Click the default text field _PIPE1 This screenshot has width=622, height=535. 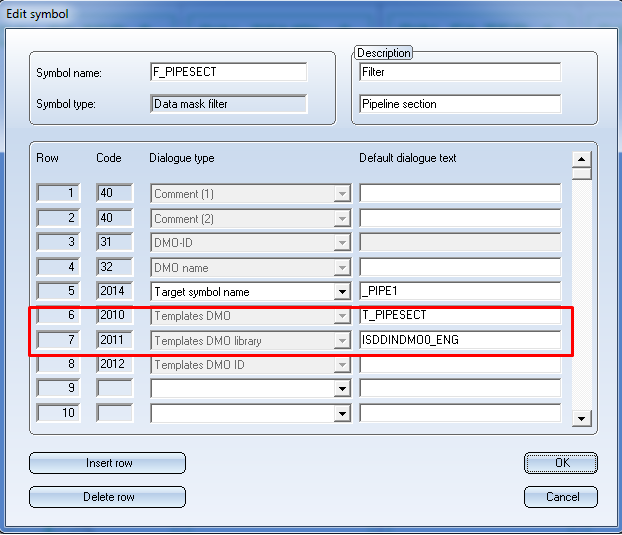(x=460, y=291)
